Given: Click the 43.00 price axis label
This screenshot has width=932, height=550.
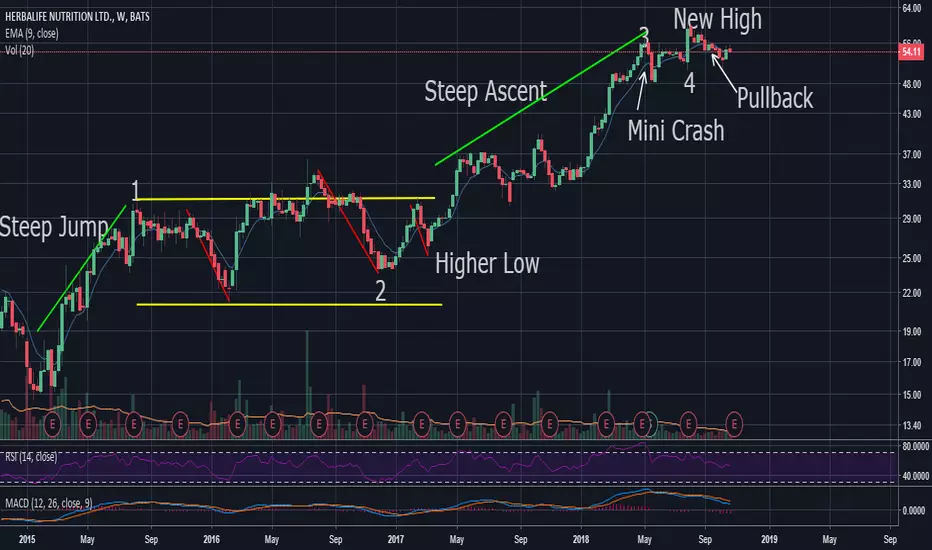Looking at the screenshot, I should [x=911, y=114].
